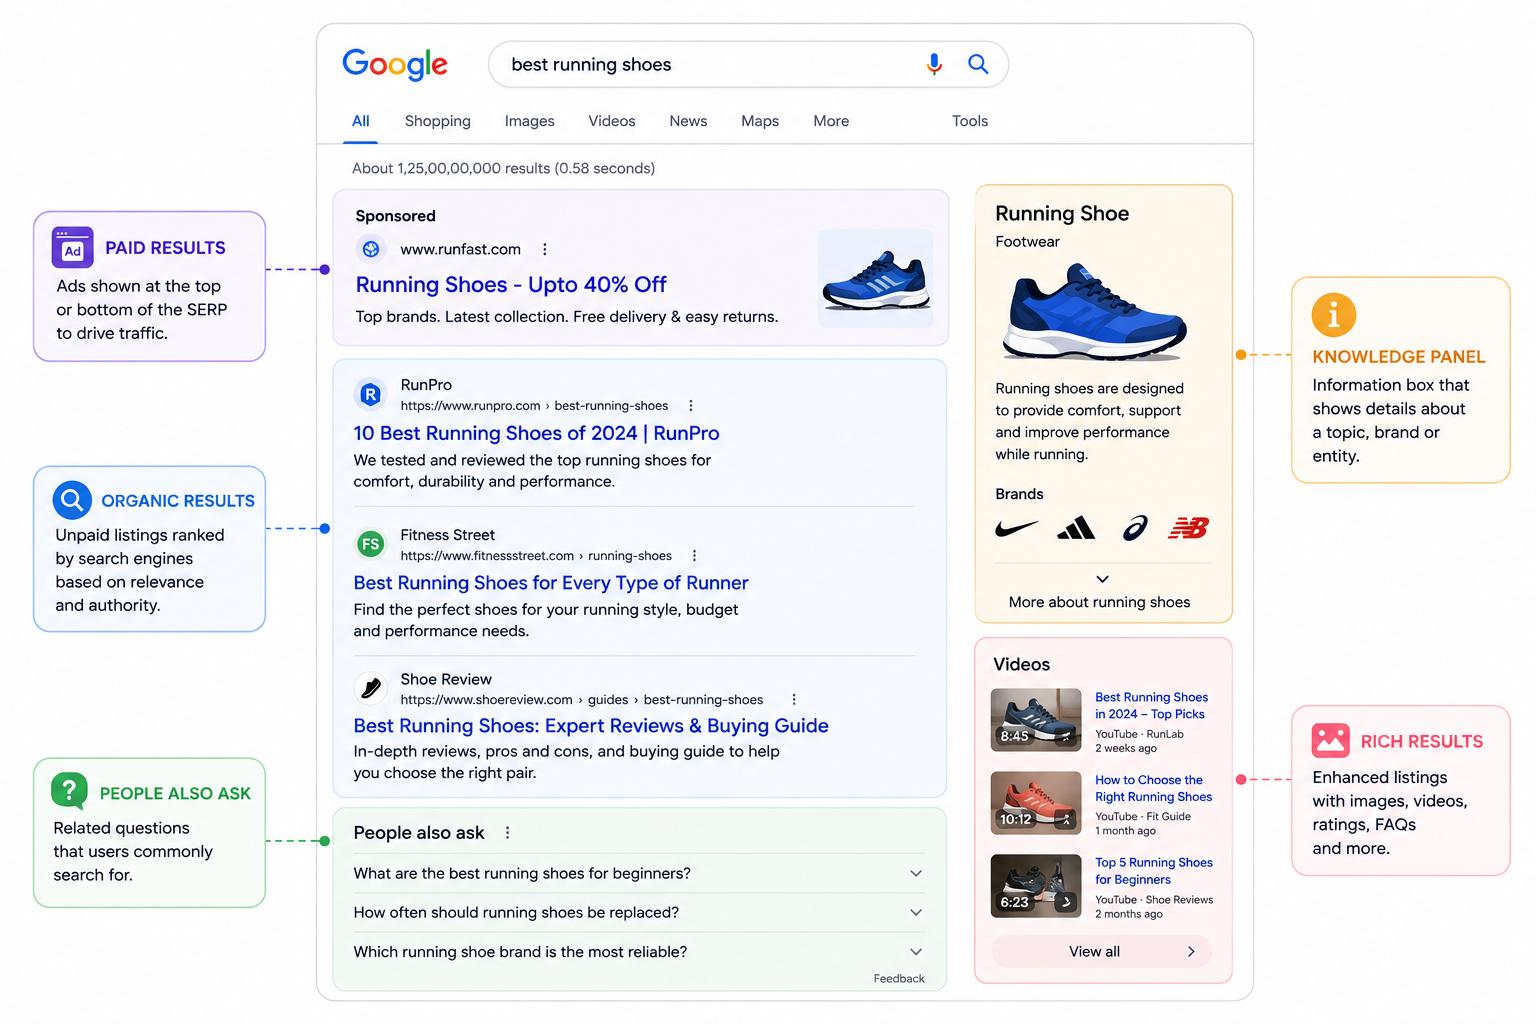The height and width of the screenshot is (1024, 1536).
Task: Switch to the Images tab
Action: click(x=529, y=121)
